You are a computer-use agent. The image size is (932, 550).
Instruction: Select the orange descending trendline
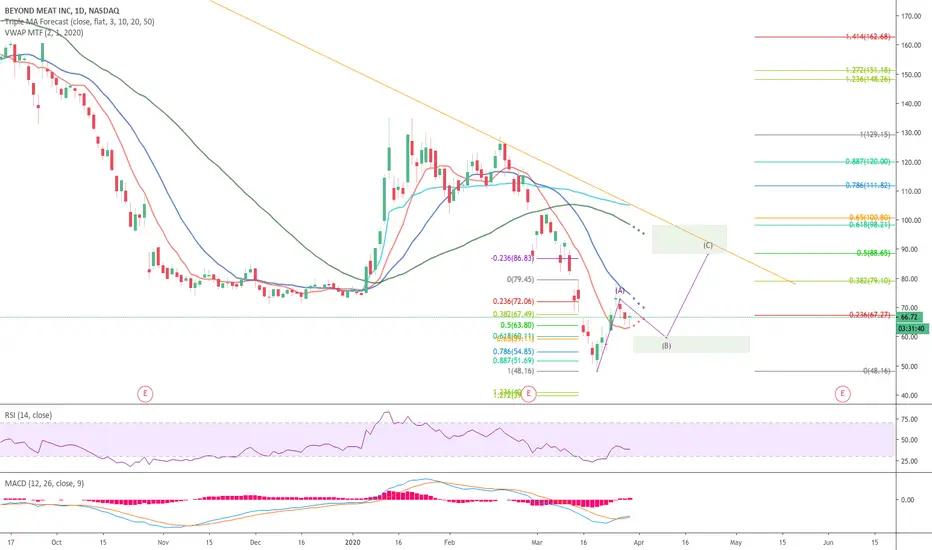502,142
